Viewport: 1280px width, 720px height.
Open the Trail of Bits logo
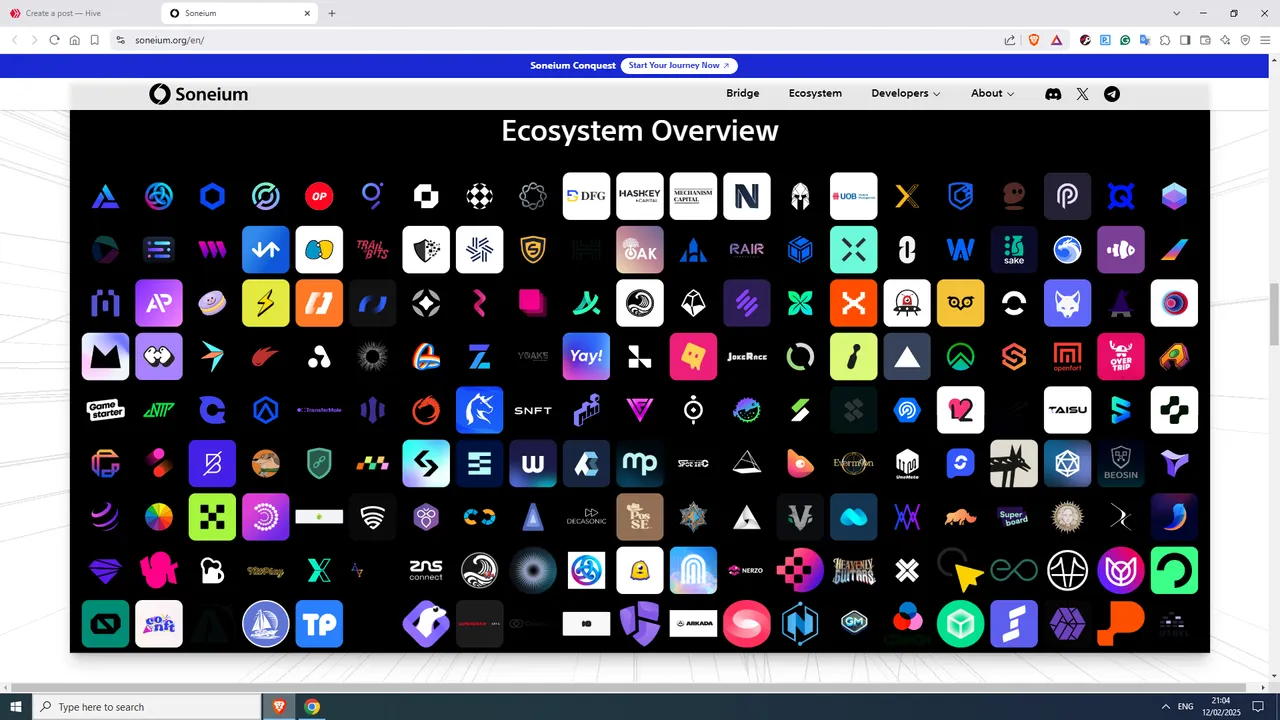[372, 250]
